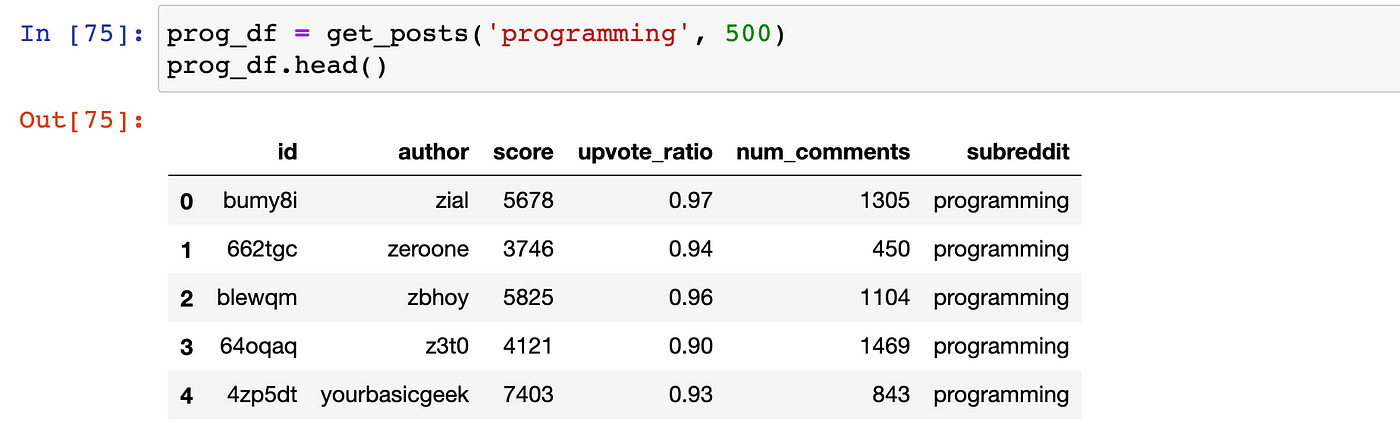The height and width of the screenshot is (422, 1400).
Task: Click the upvote ratio 0.97
Action: pos(692,201)
